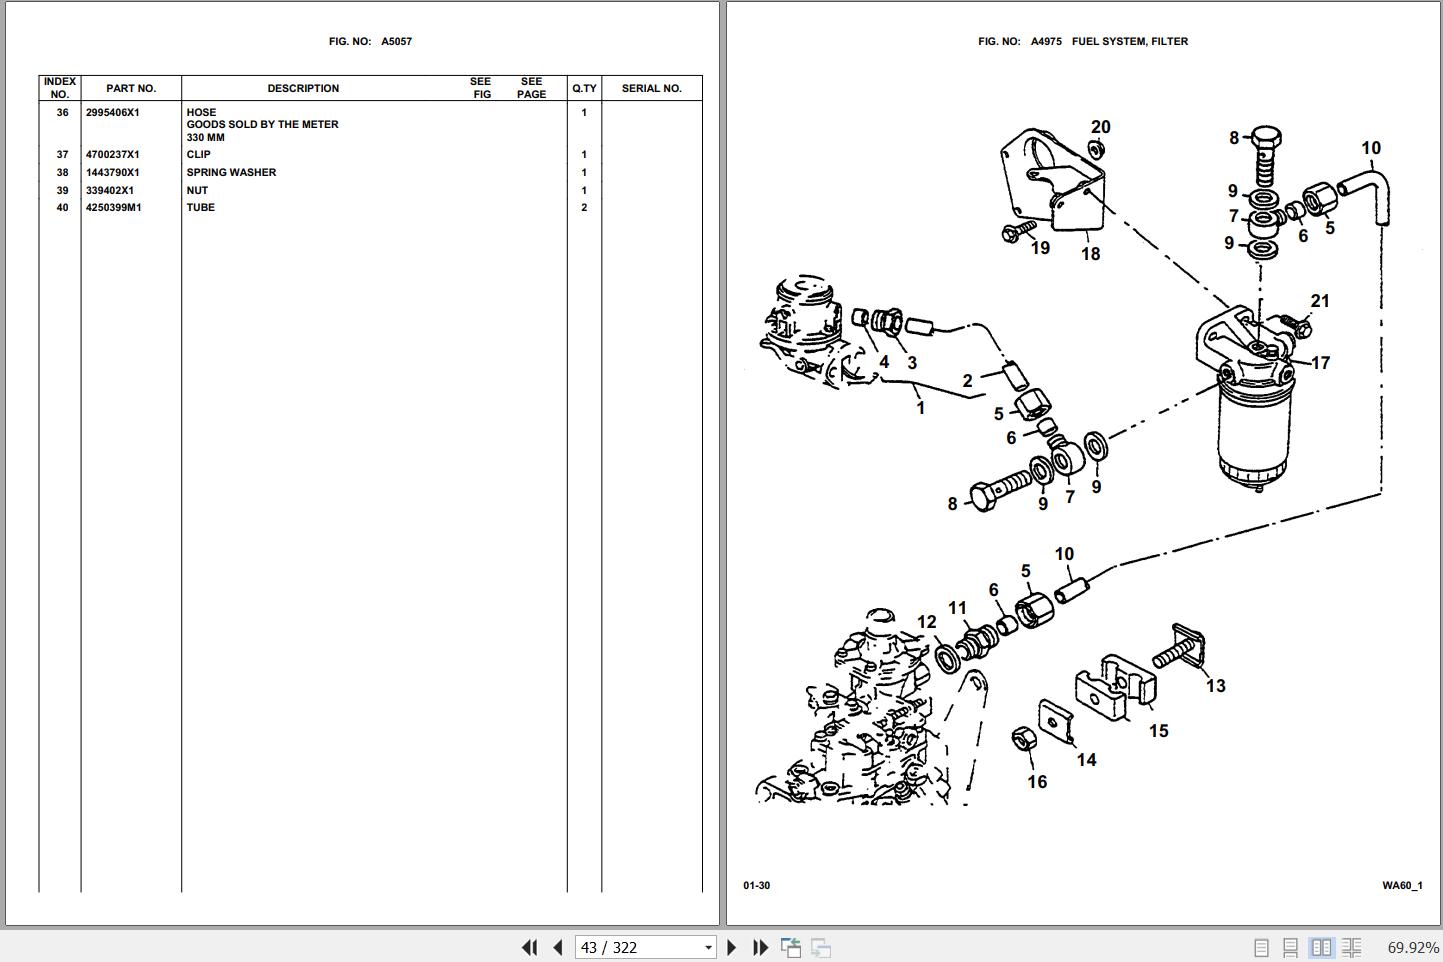Select two-page facing layout
Screen dimensions: 1443x962
point(1321,947)
